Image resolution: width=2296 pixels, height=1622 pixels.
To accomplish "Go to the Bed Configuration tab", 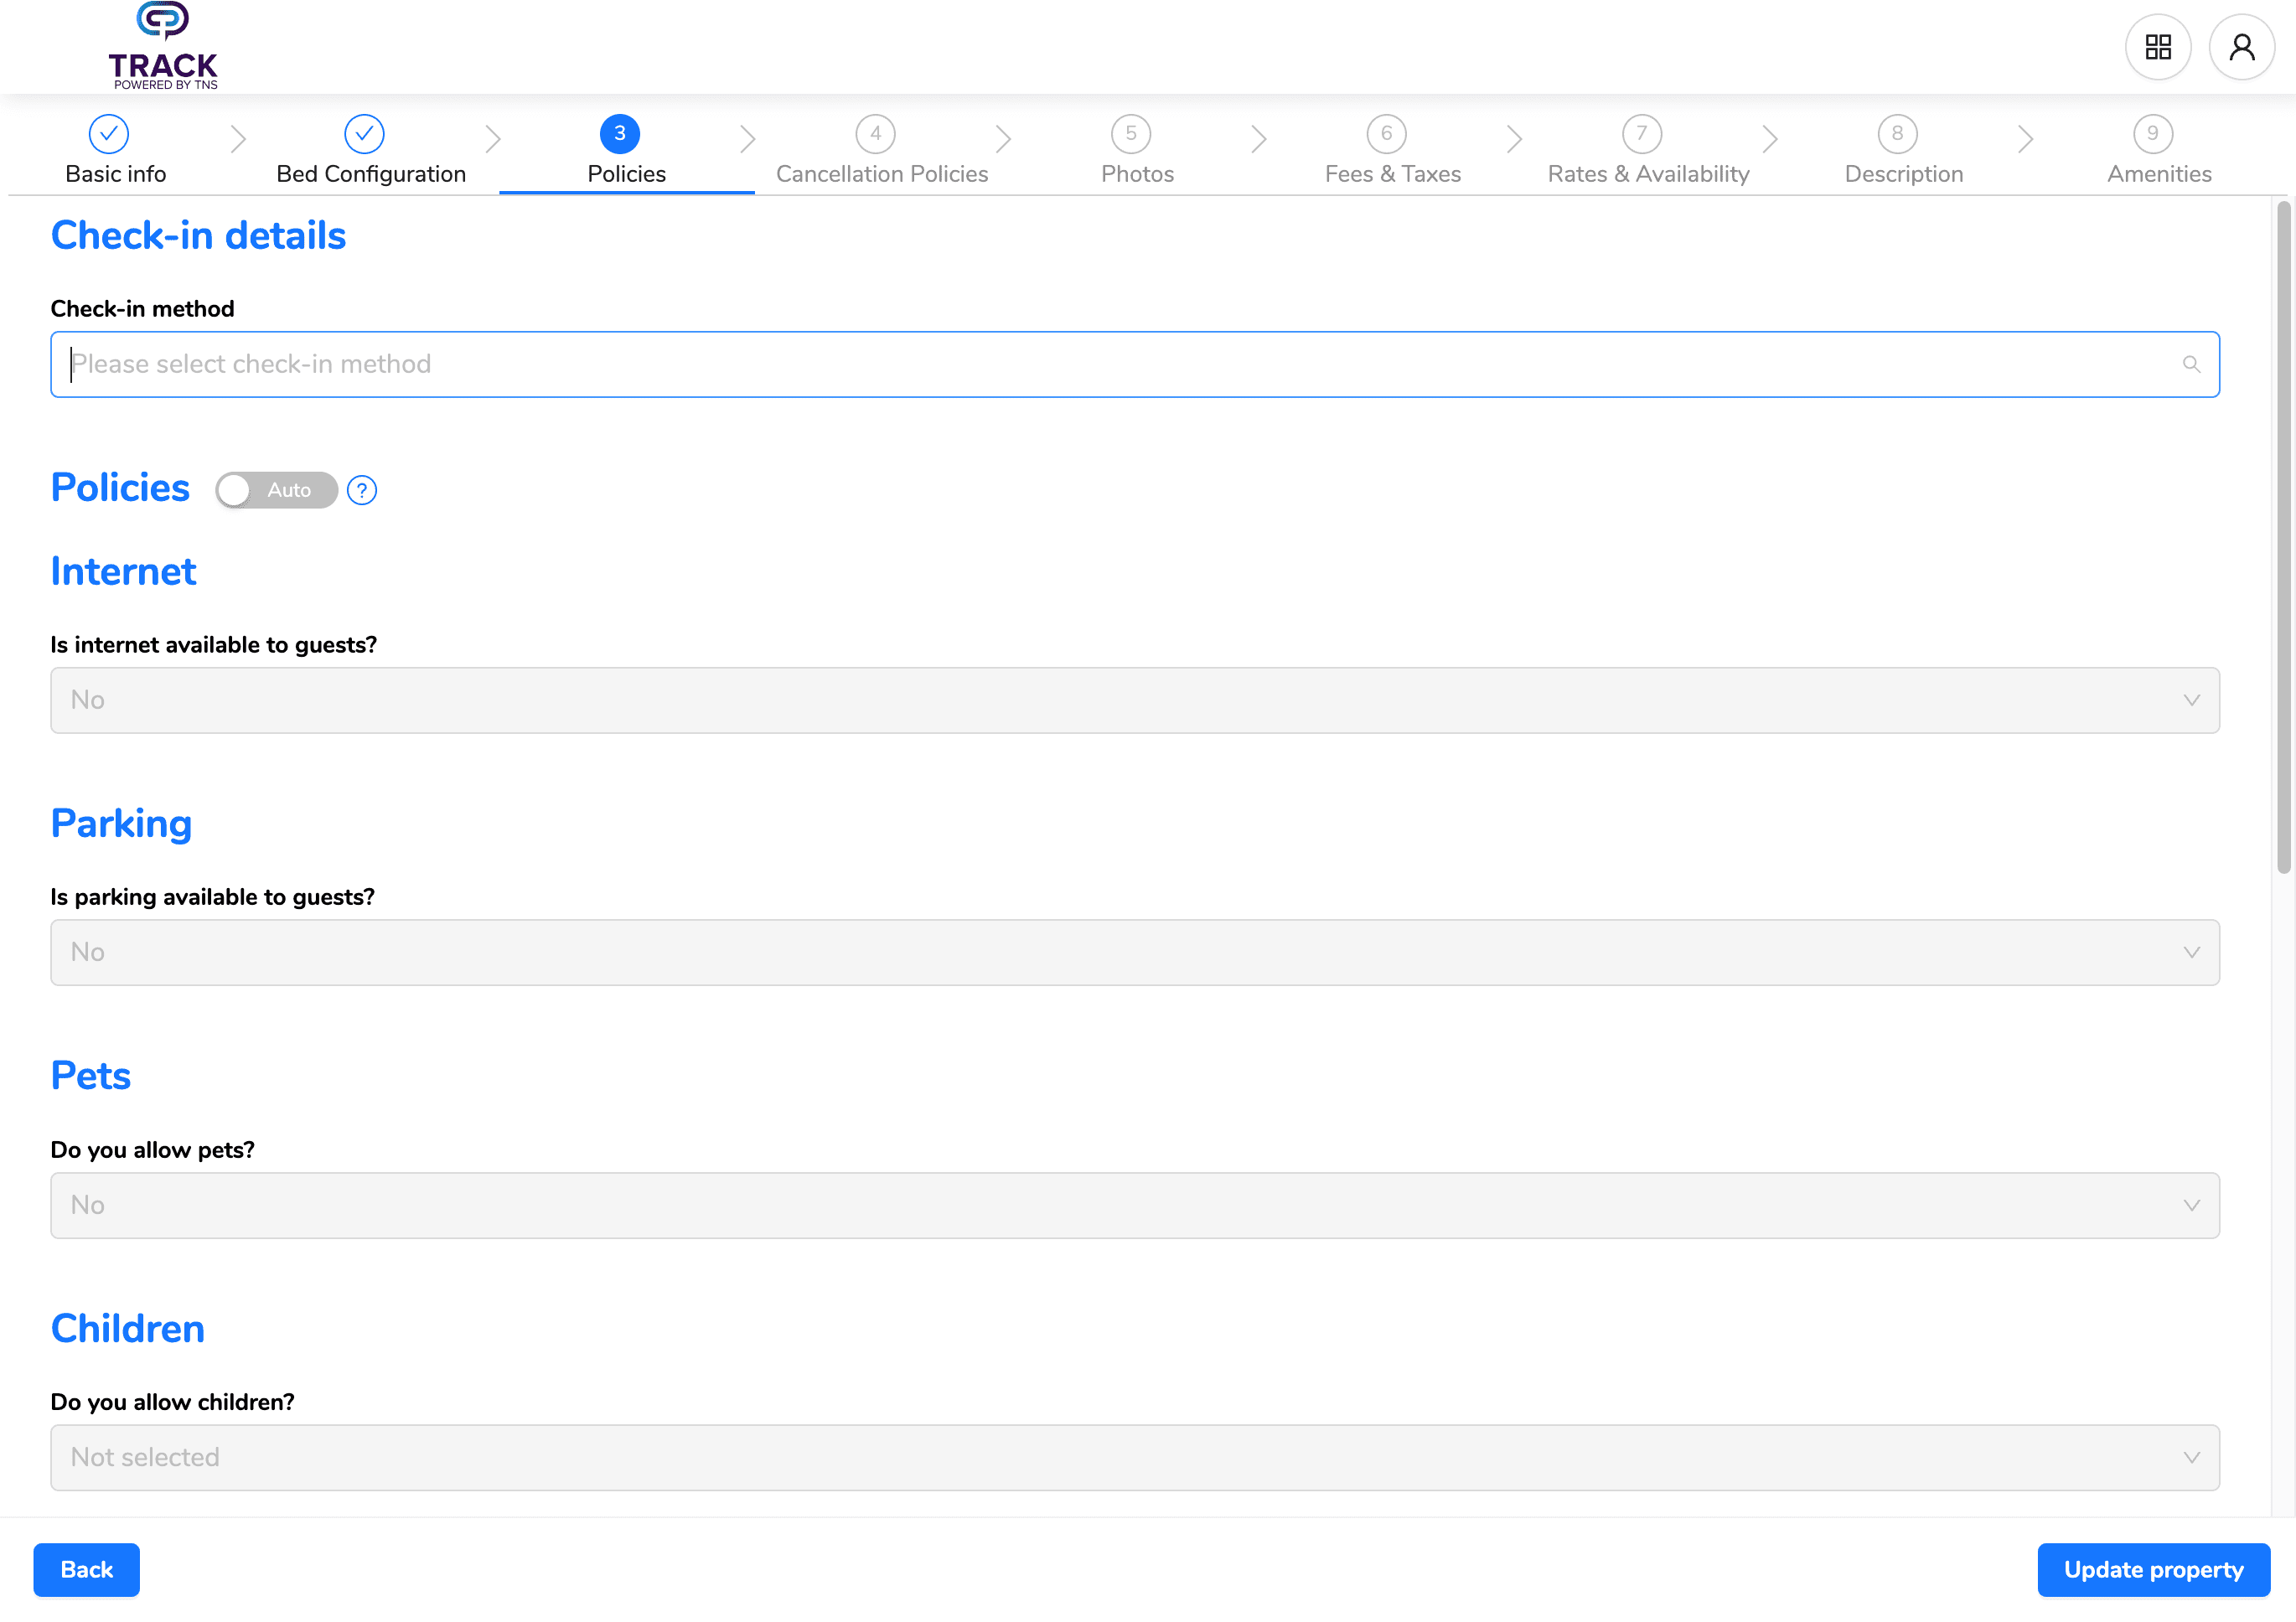I will tap(371, 174).
